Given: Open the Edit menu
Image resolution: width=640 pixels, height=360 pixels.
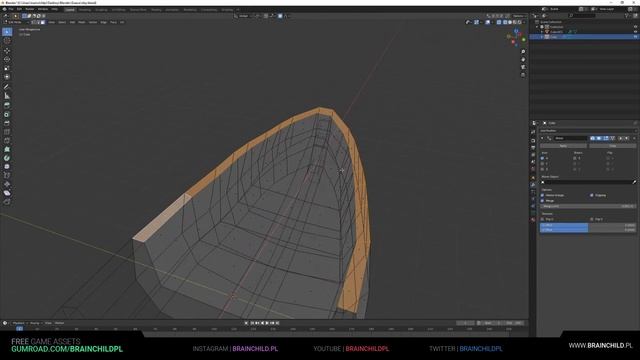Looking at the screenshot, I should tap(19, 9).
